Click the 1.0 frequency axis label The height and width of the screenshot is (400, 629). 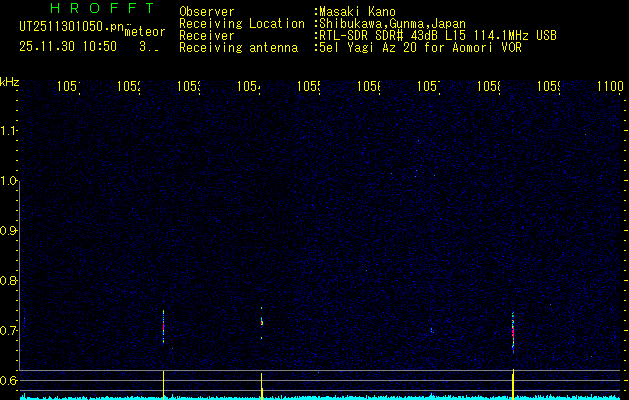(8, 181)
